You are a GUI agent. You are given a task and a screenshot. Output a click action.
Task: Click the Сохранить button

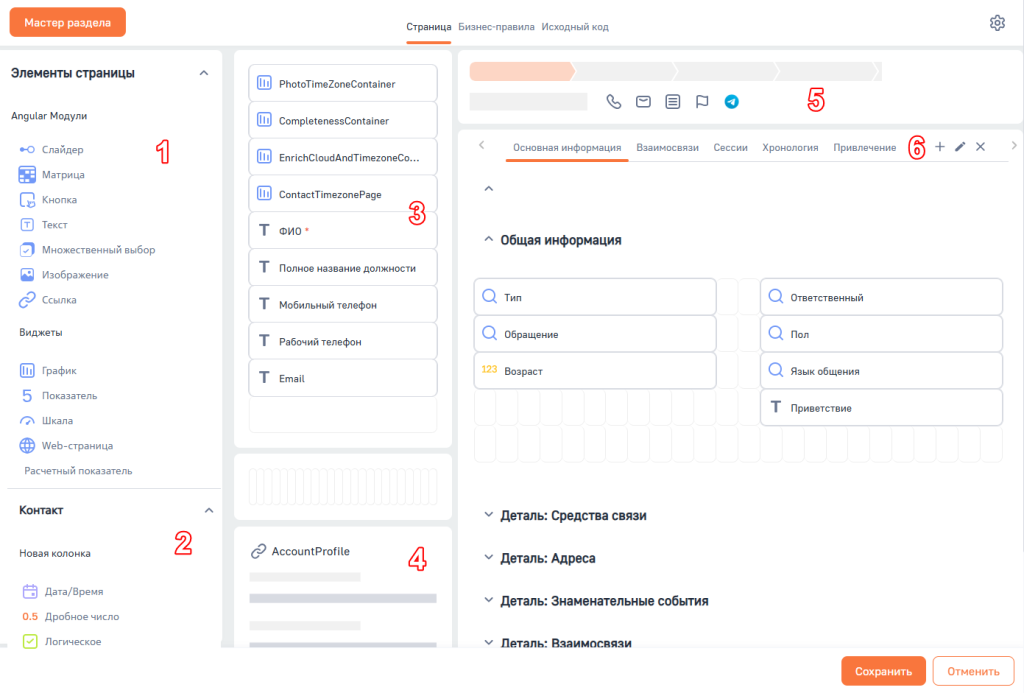(883, 671)
